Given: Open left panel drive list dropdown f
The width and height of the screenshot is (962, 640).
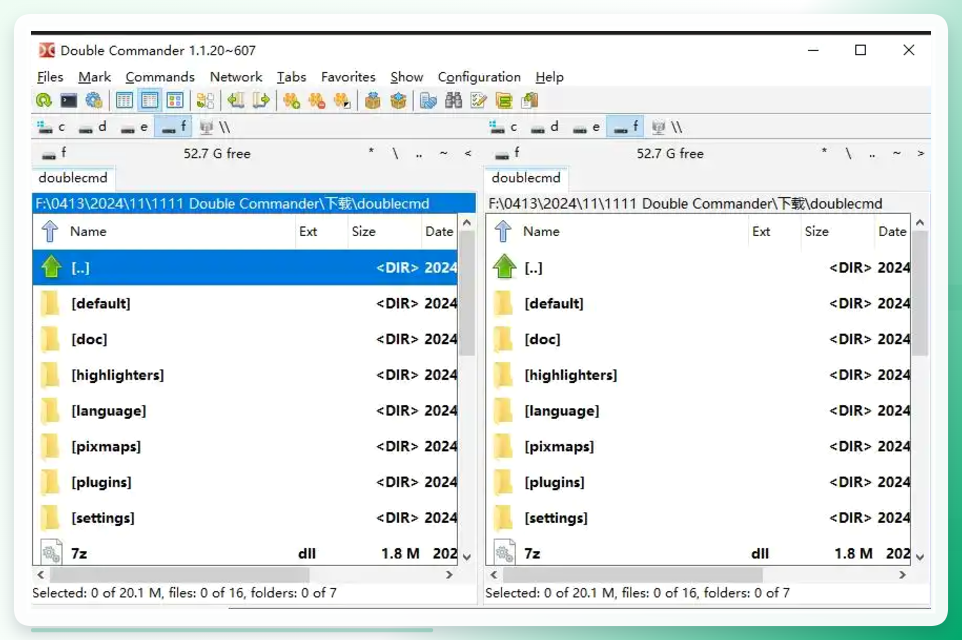Looking at the screenshot, I should tap(54, 153).
